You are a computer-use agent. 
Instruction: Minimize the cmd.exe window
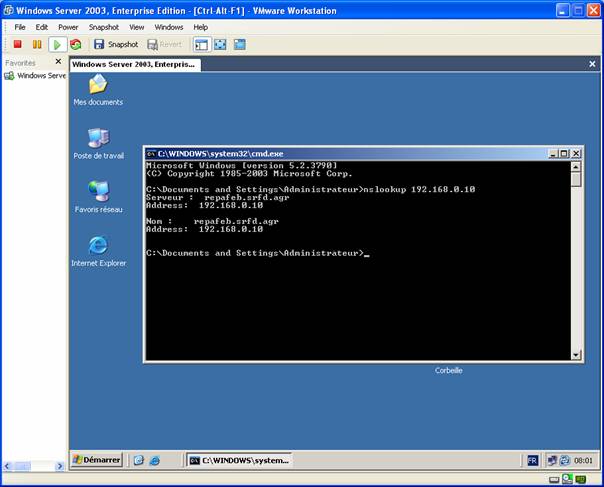click(x=553, y=154)
